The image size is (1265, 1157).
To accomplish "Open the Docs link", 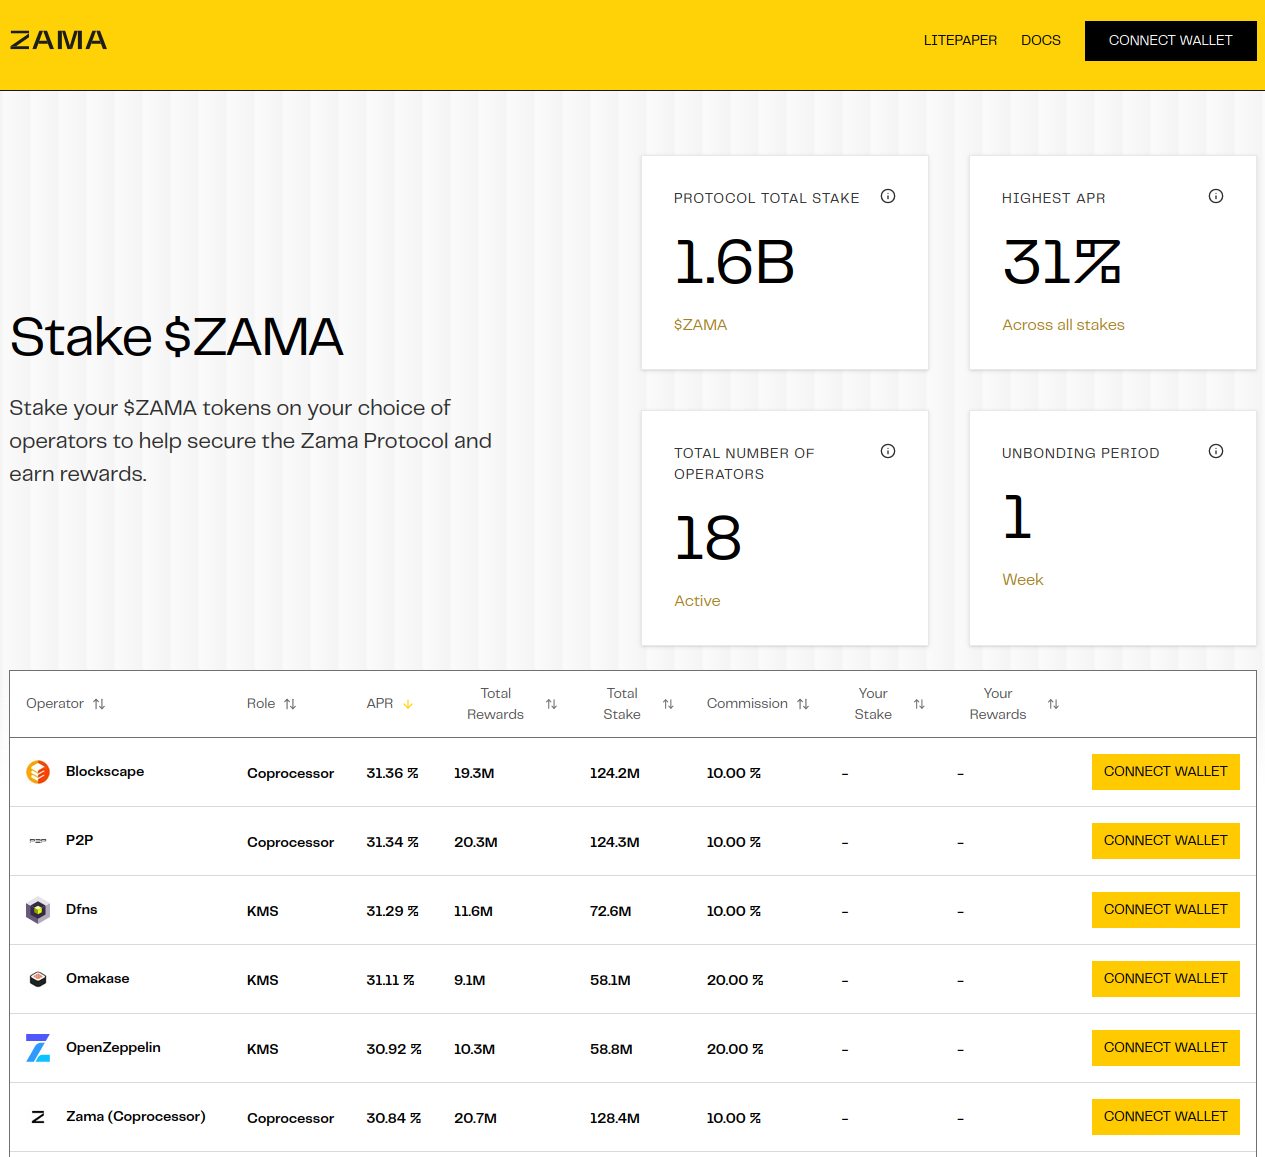I will [1040, 40].
